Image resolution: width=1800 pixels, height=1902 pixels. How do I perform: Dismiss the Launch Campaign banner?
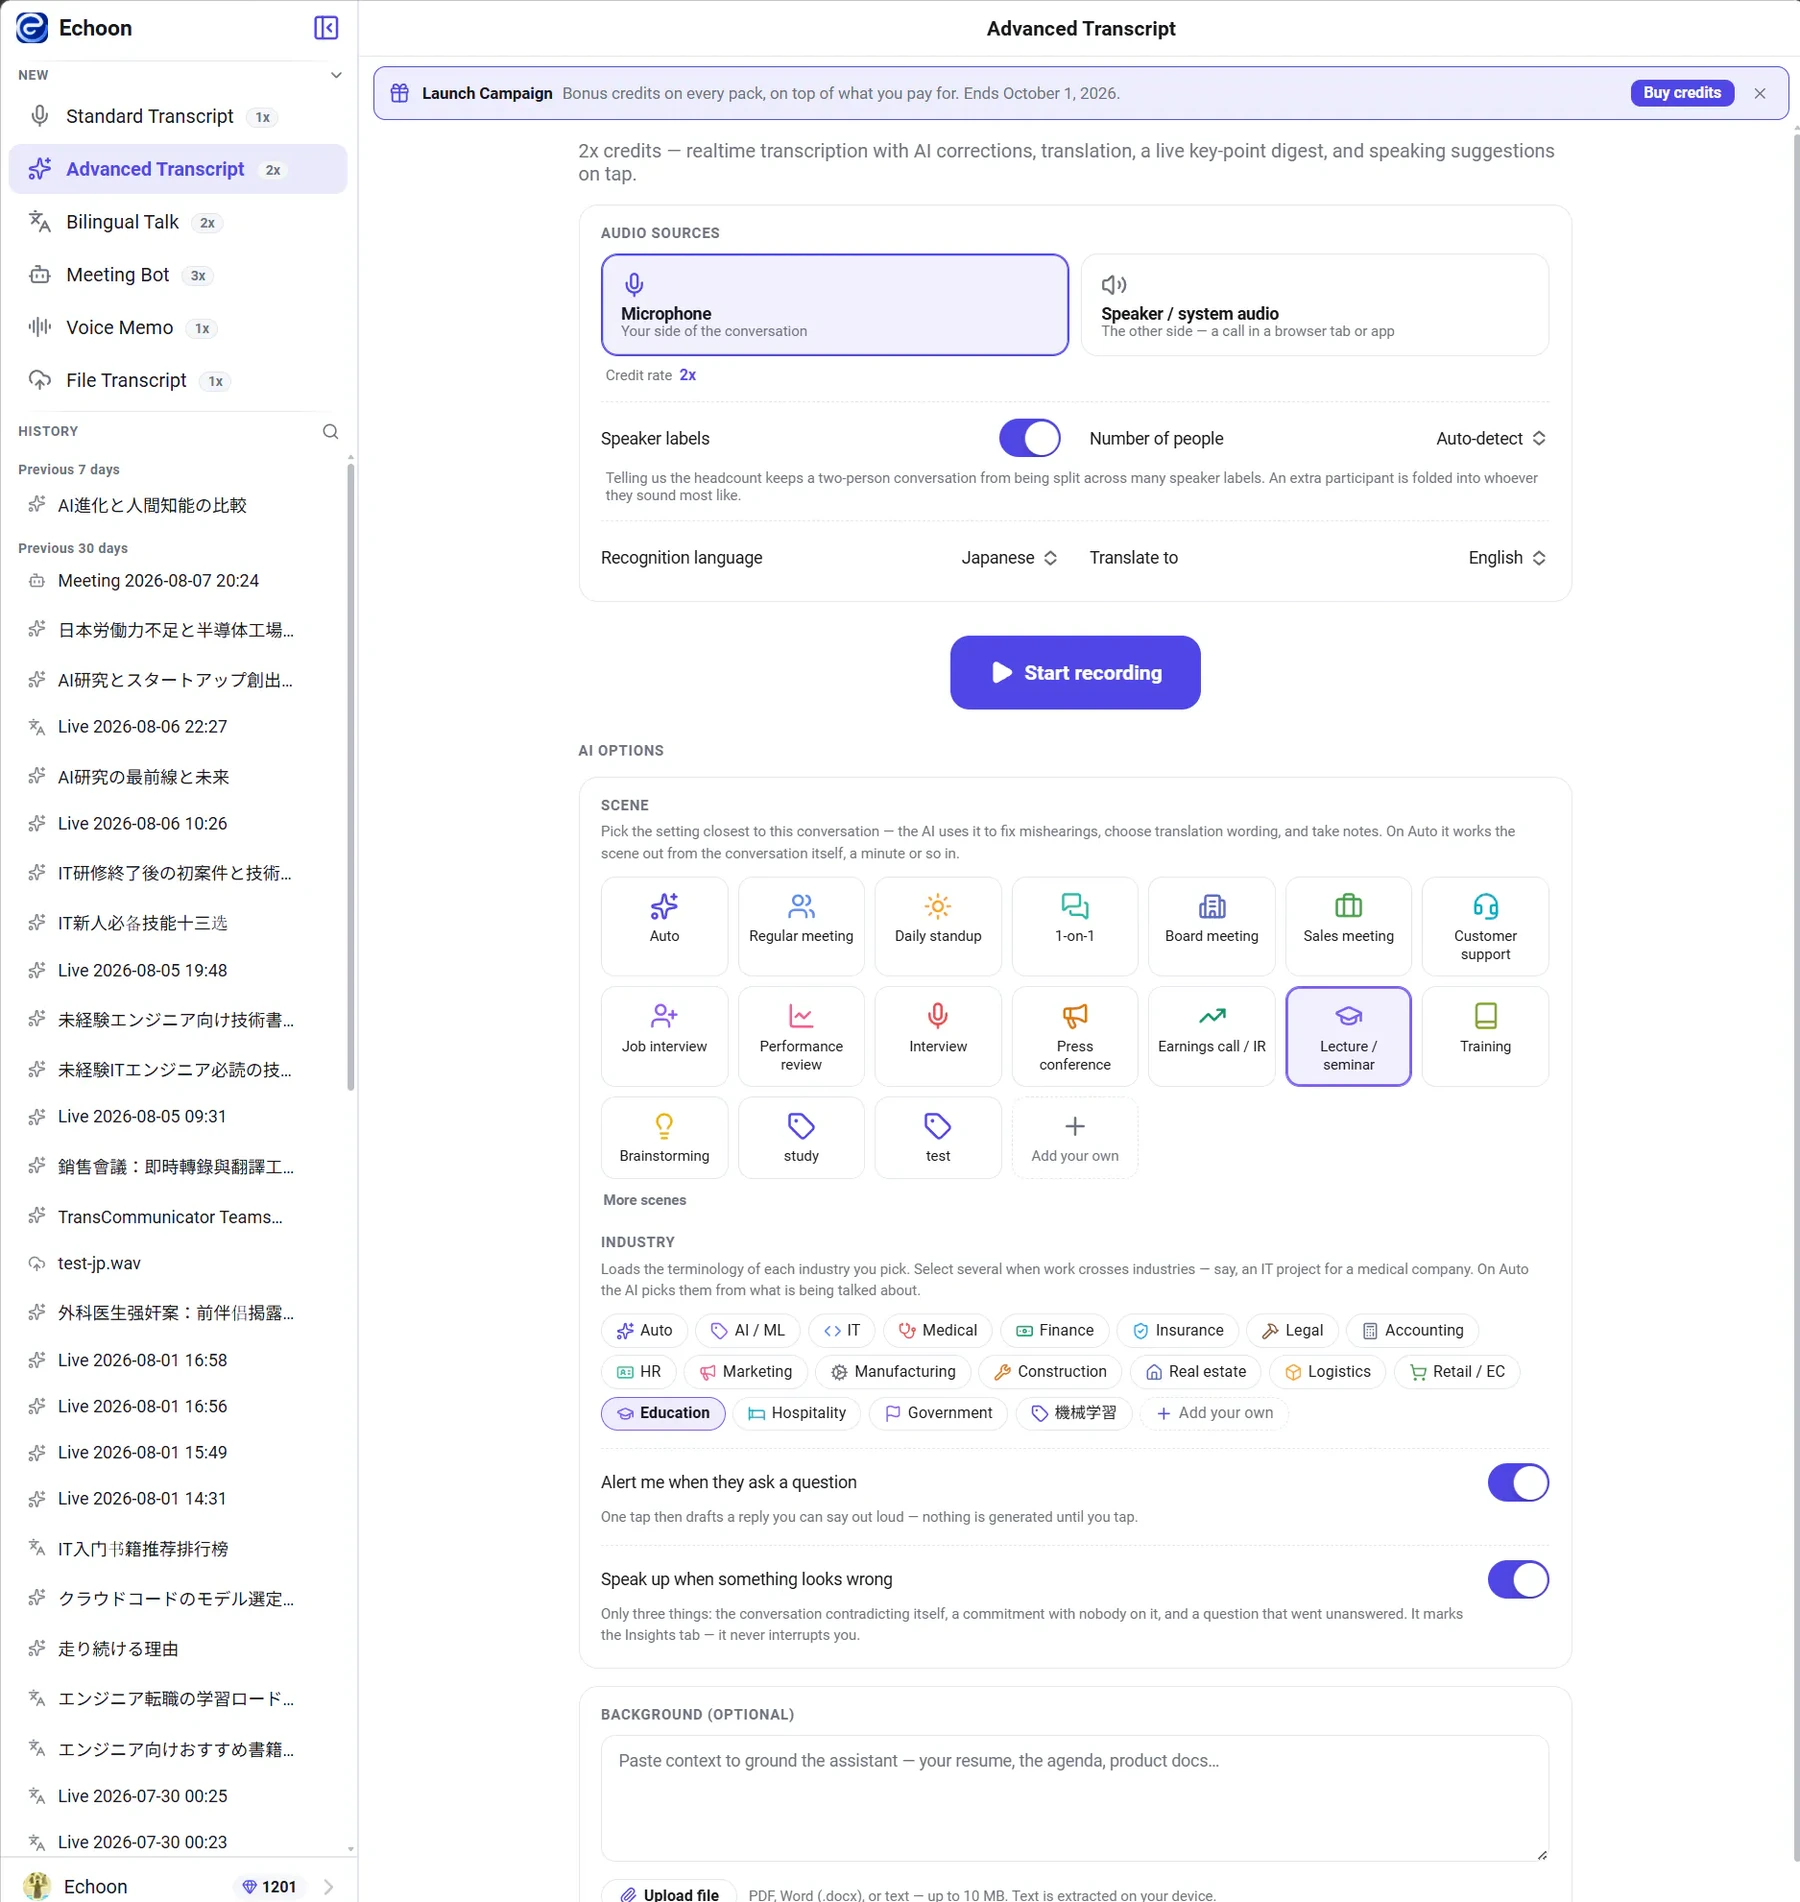pyautogui.click(x=1760, y=93)
